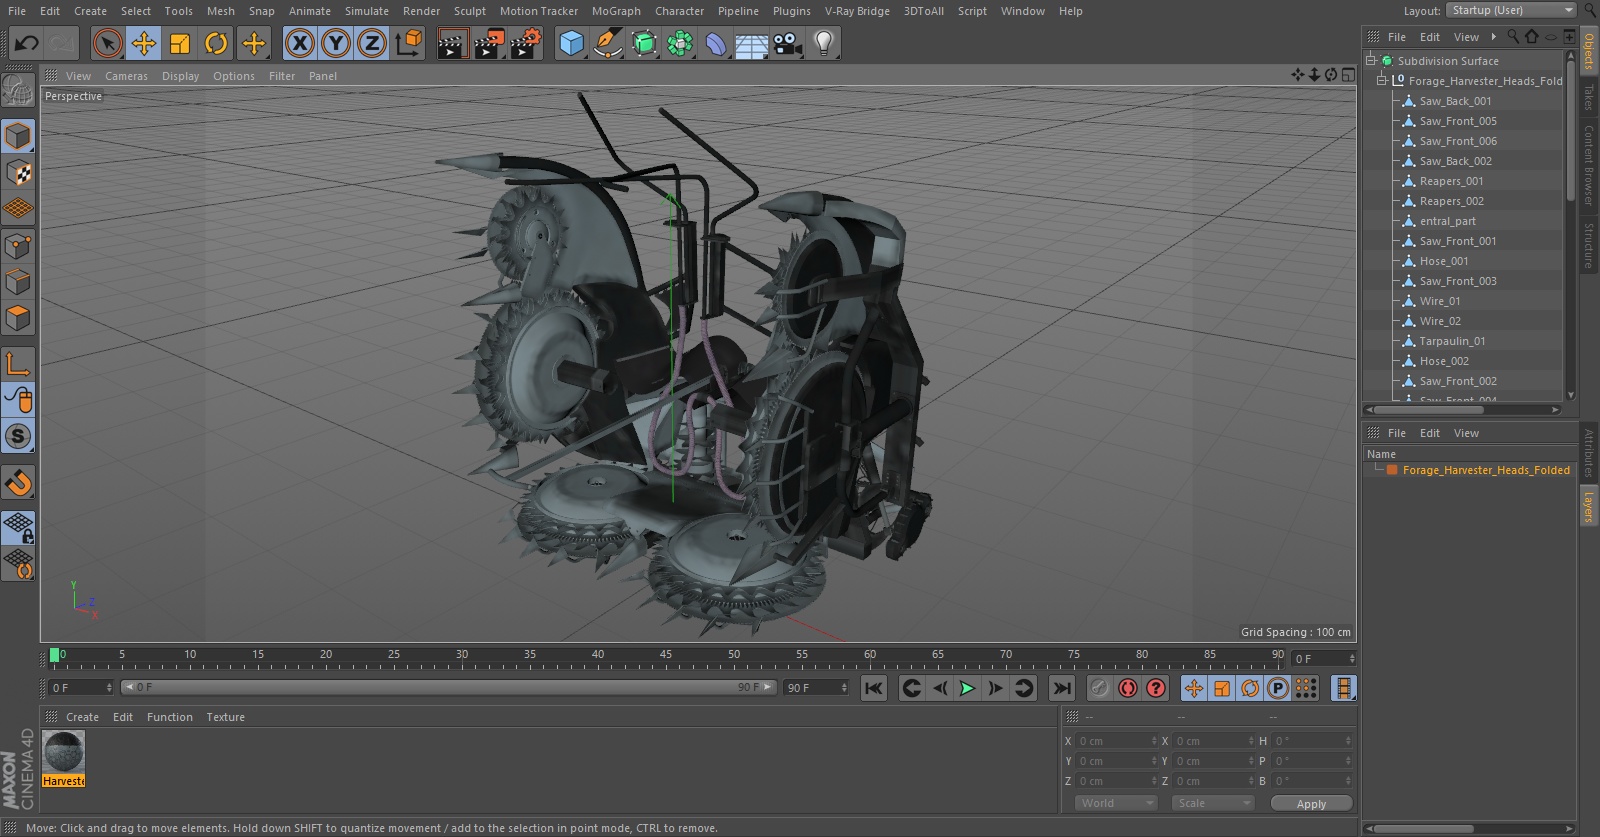Add a light object

click(x=824, y=43)
